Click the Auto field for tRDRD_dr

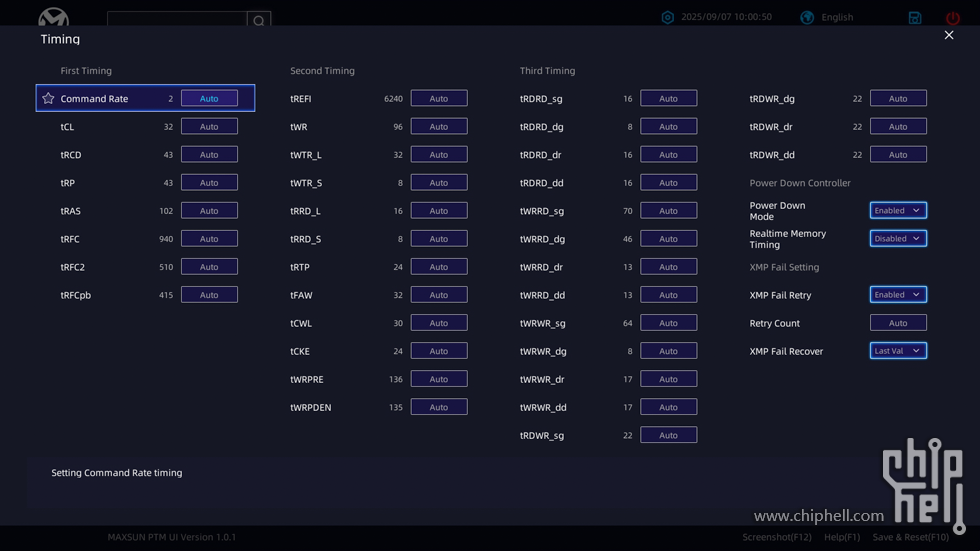tap(669, 154)
